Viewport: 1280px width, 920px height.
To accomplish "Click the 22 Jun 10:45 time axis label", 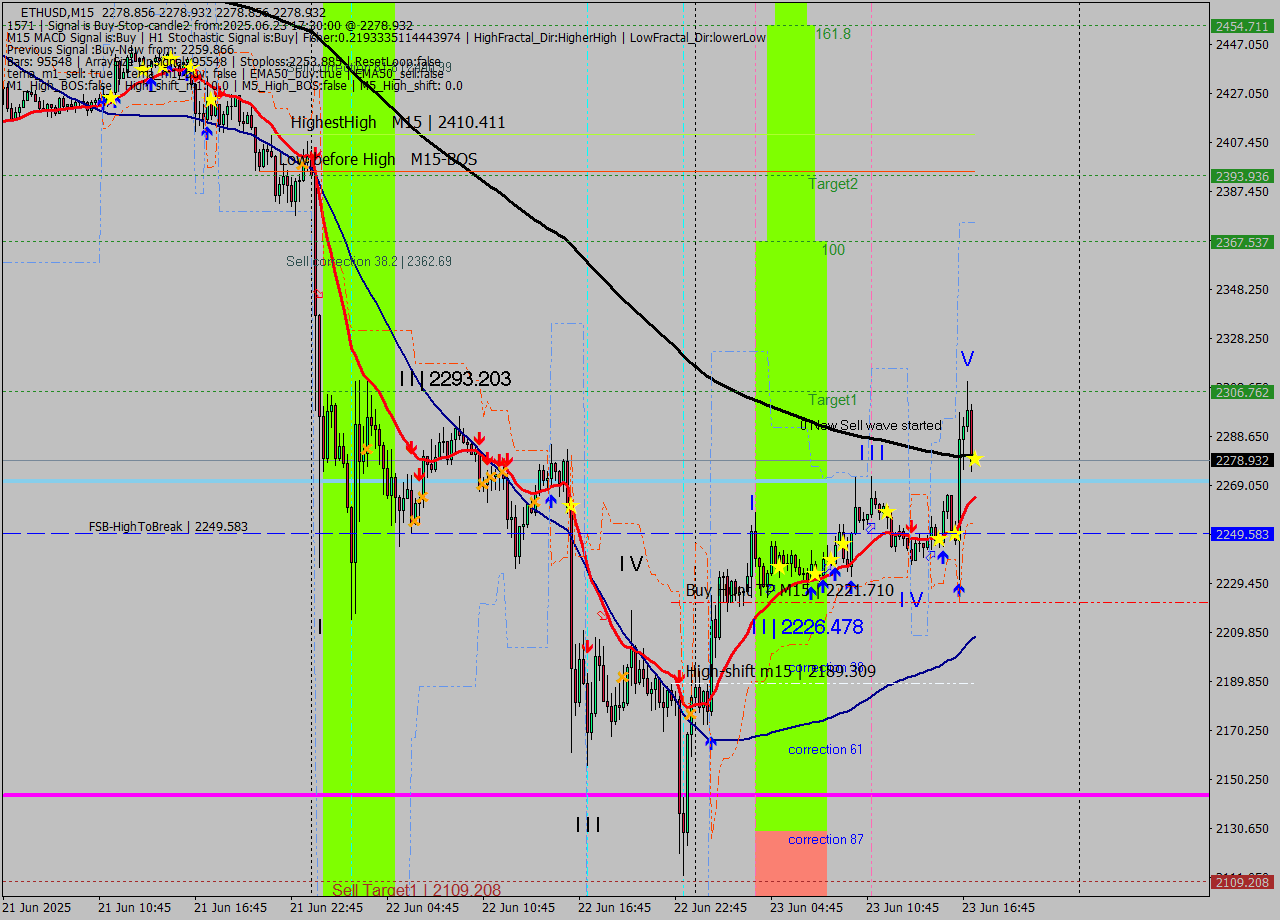I will coord(518,908).
